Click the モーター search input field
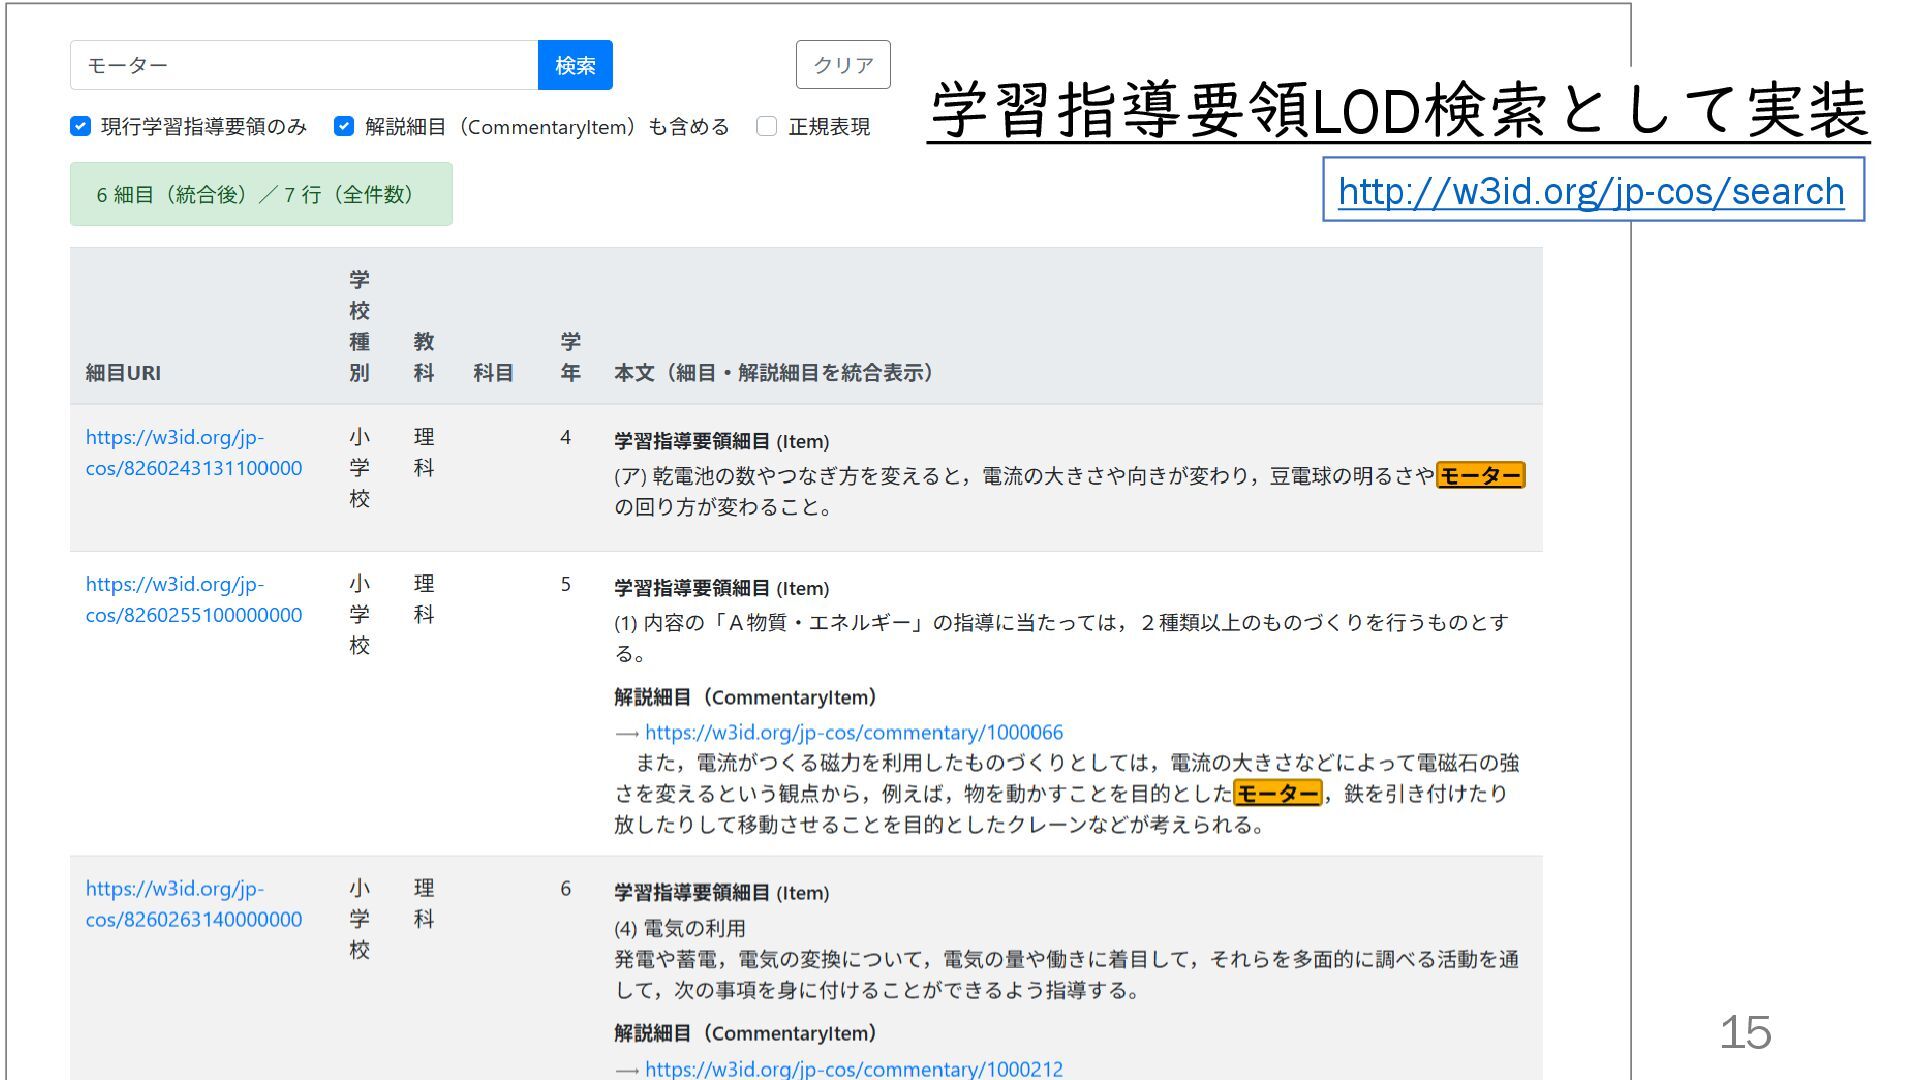Viewport: 1920px width, 1080px height. pyautogui.click(x=304, y=65)
